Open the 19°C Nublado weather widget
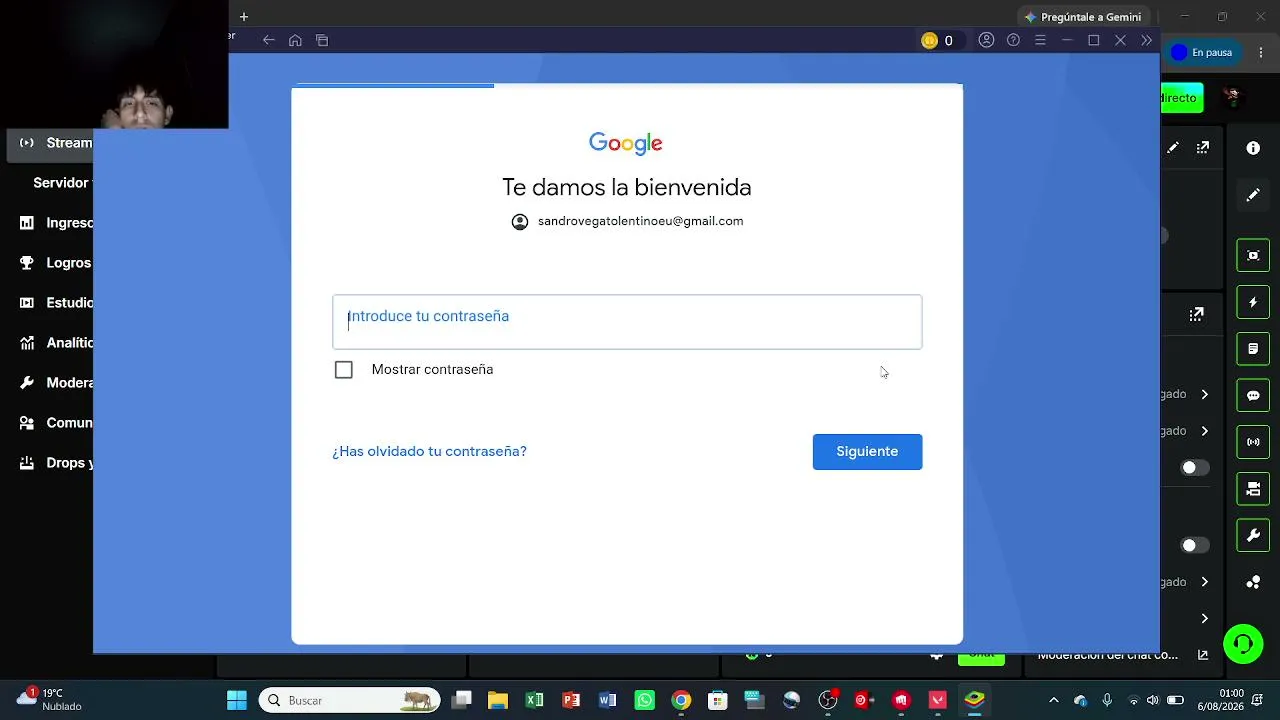This screenshot has width=1280, height=720. pyautogui.click(x=50, y=699)
